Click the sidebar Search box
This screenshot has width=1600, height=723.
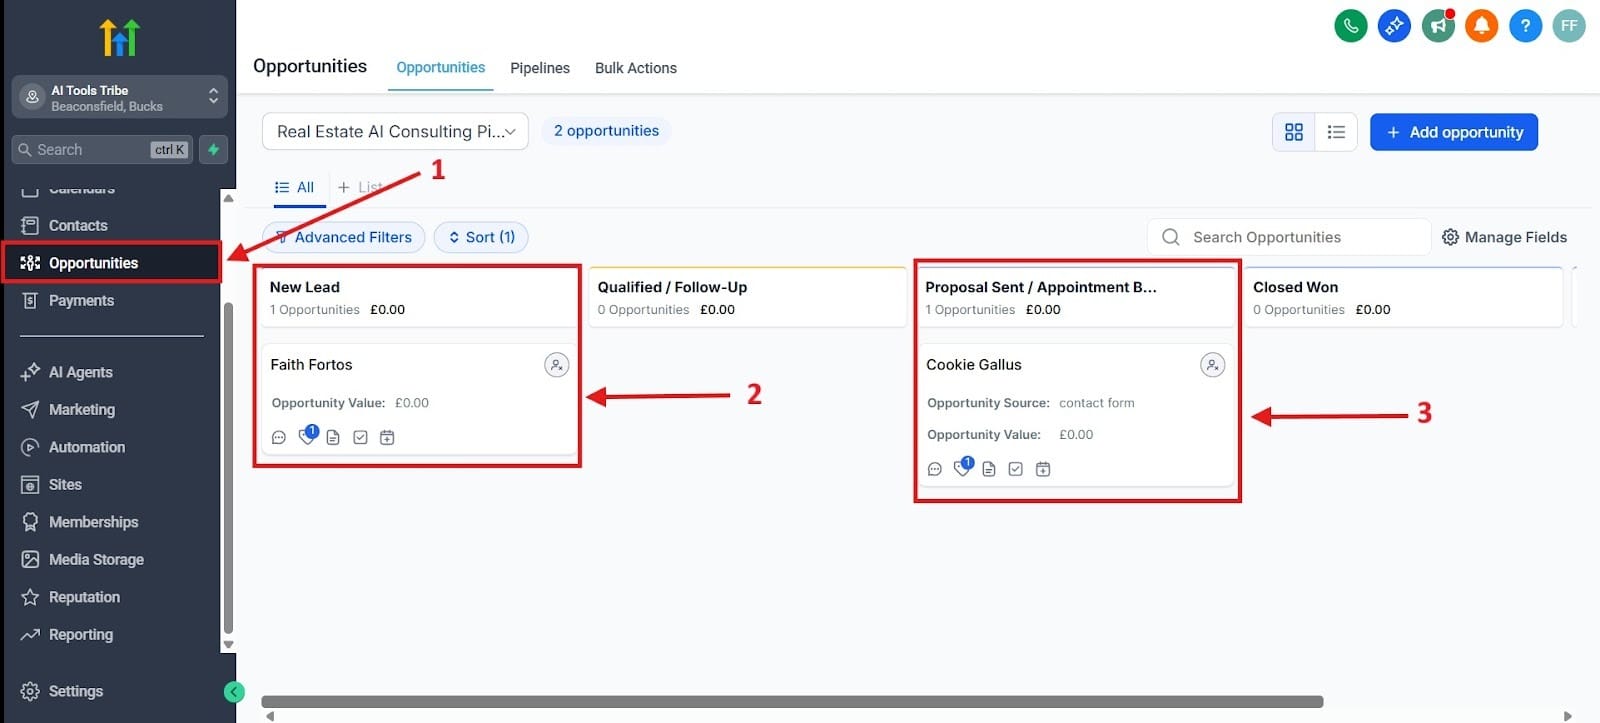click(x=101, y=150)
